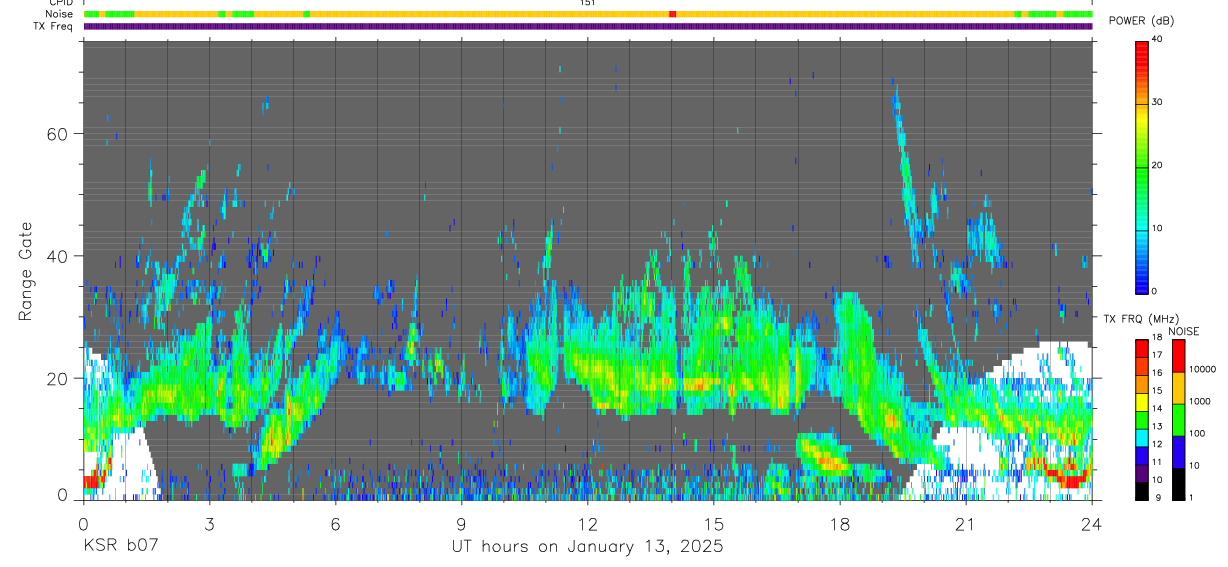This screenshot has height=567, width=1228.
Task: Click the 'UT hours on January 13, 2025' axis title
Action: (x=587, y=547)
